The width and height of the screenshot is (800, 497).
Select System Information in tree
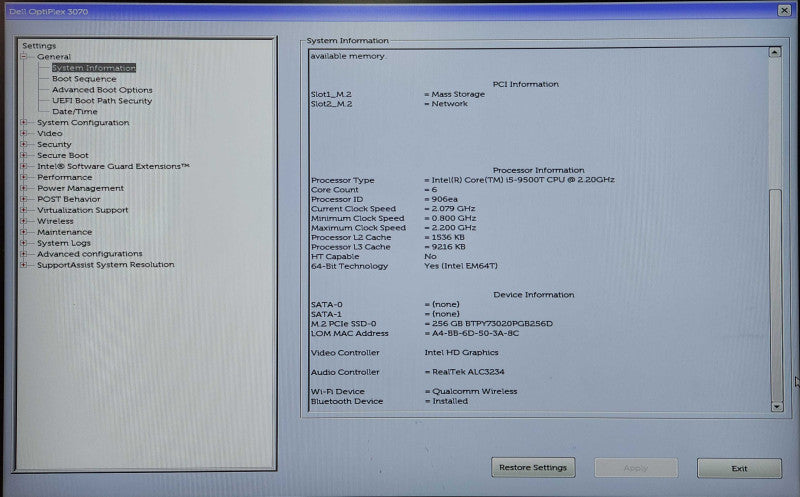pos(94,68)
